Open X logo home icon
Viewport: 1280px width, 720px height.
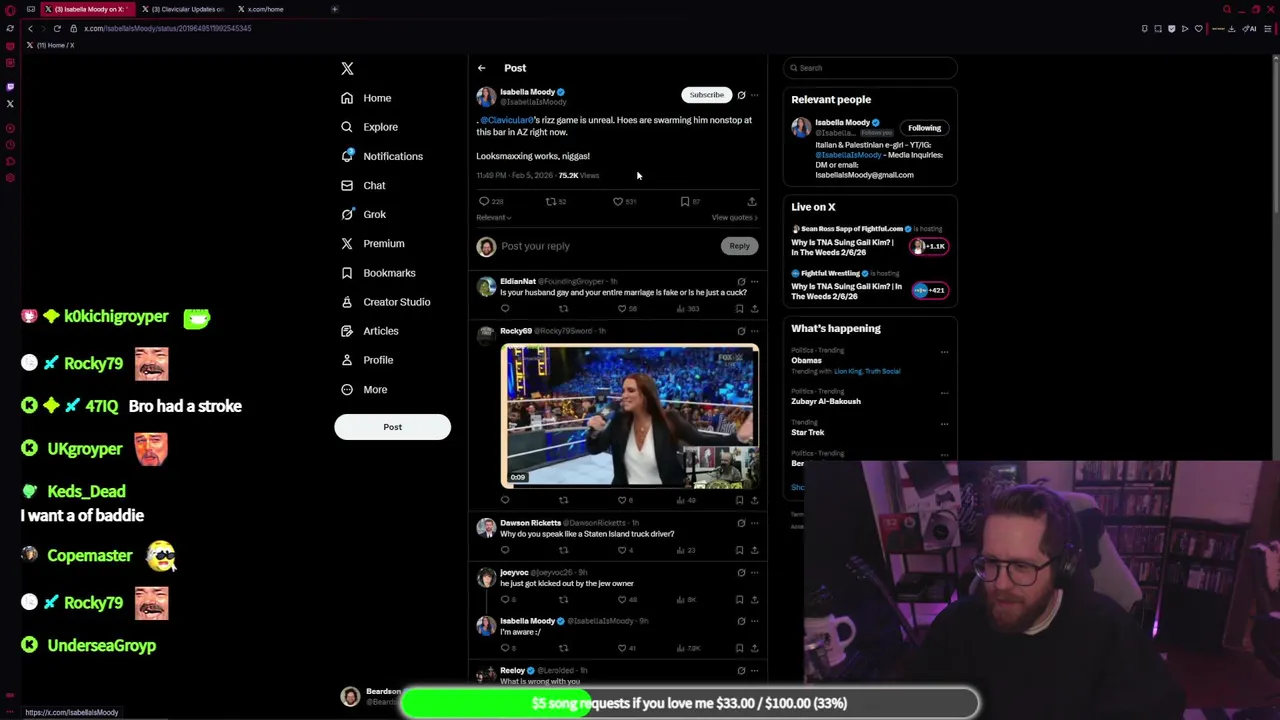point(347,69)
